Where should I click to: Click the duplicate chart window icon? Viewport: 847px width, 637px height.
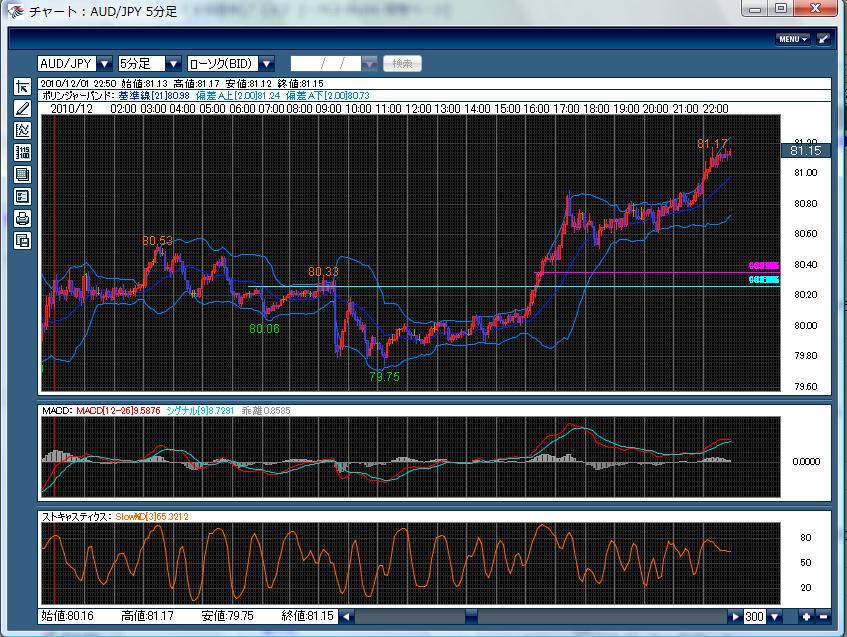pos(22,240)
